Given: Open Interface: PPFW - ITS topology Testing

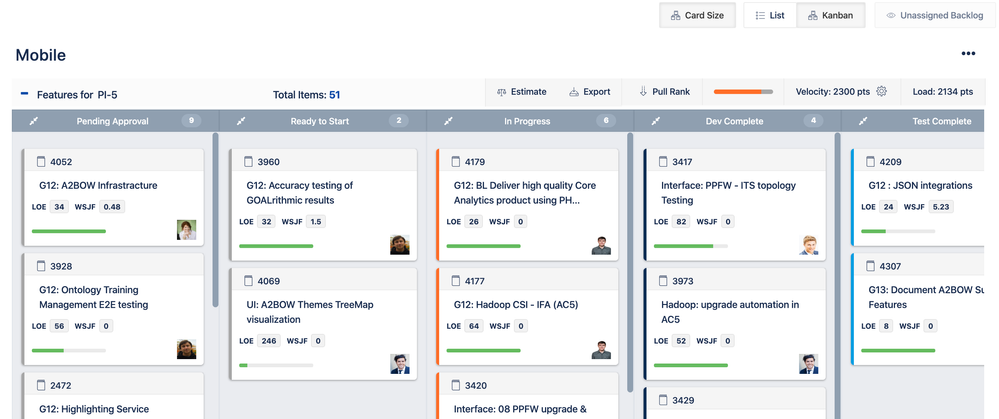Looking at the screenshot, I should point(728,193).
